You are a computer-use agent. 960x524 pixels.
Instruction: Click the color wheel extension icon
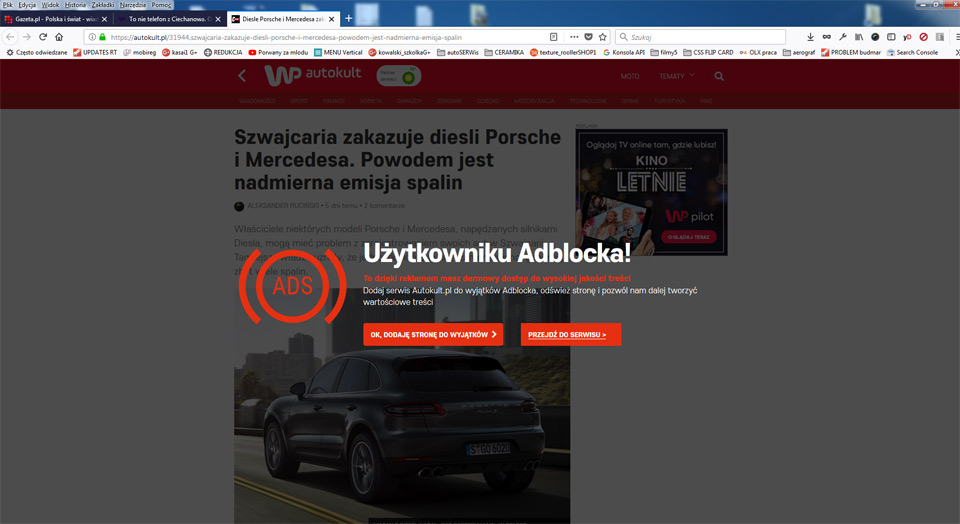[x=875, y=37]
